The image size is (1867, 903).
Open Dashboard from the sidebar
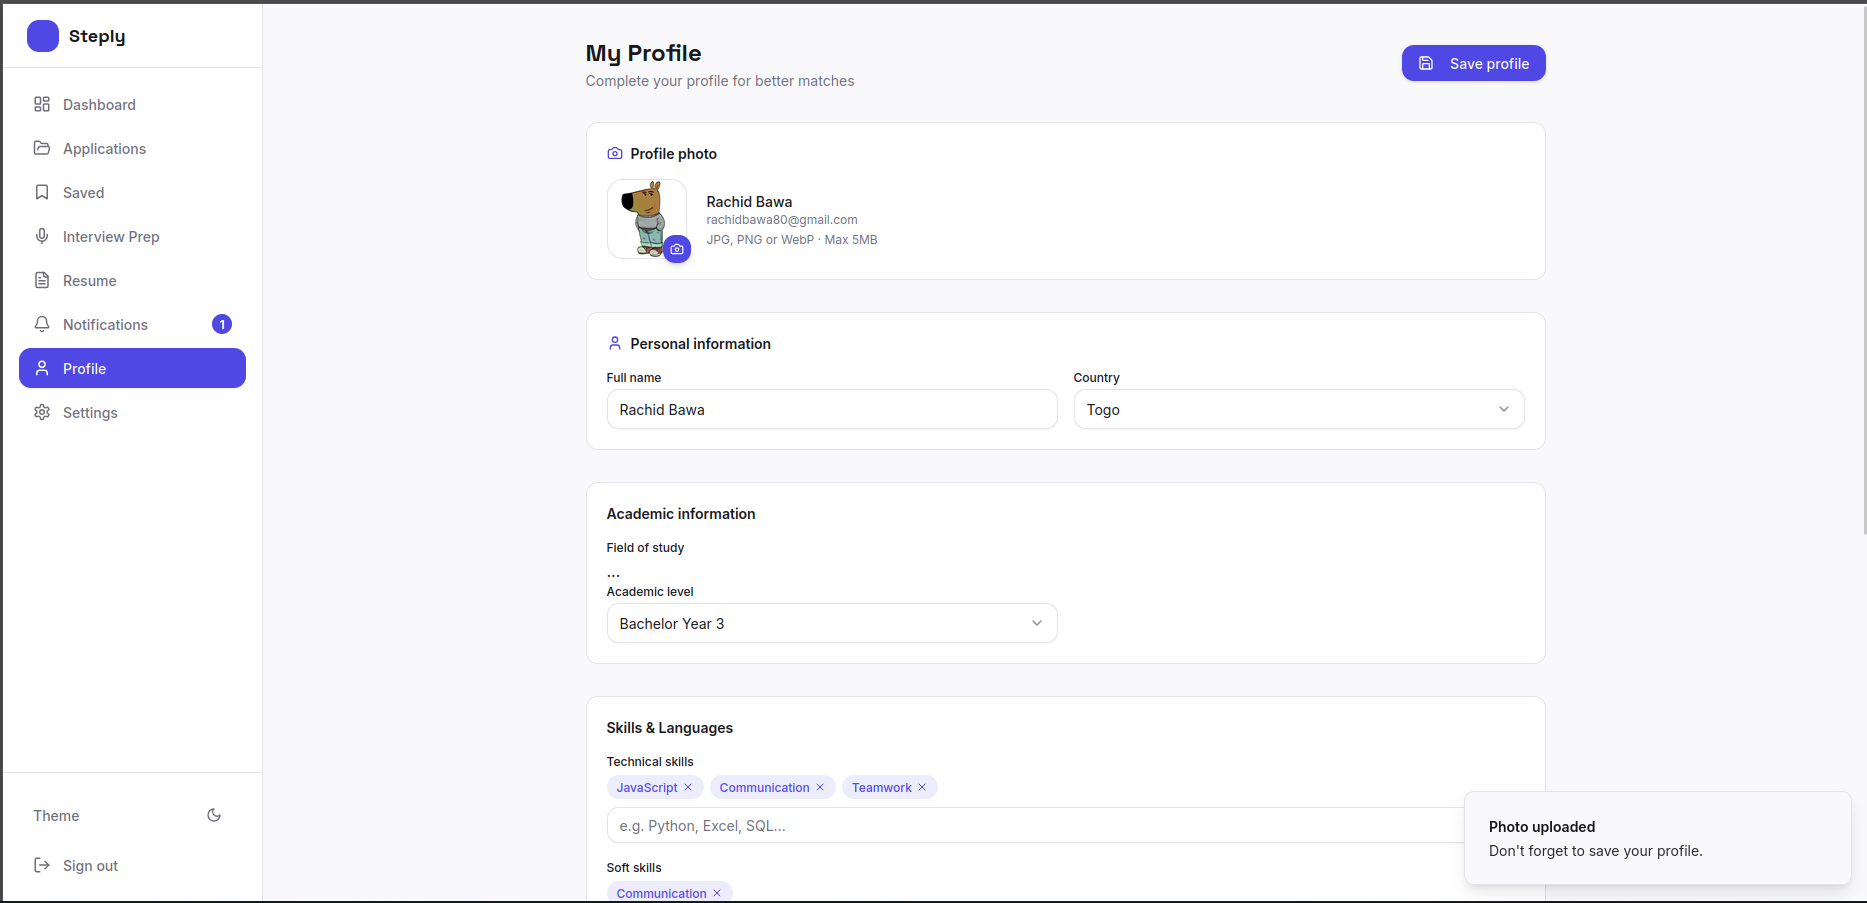pyautogui.click(x=99, y=105)
